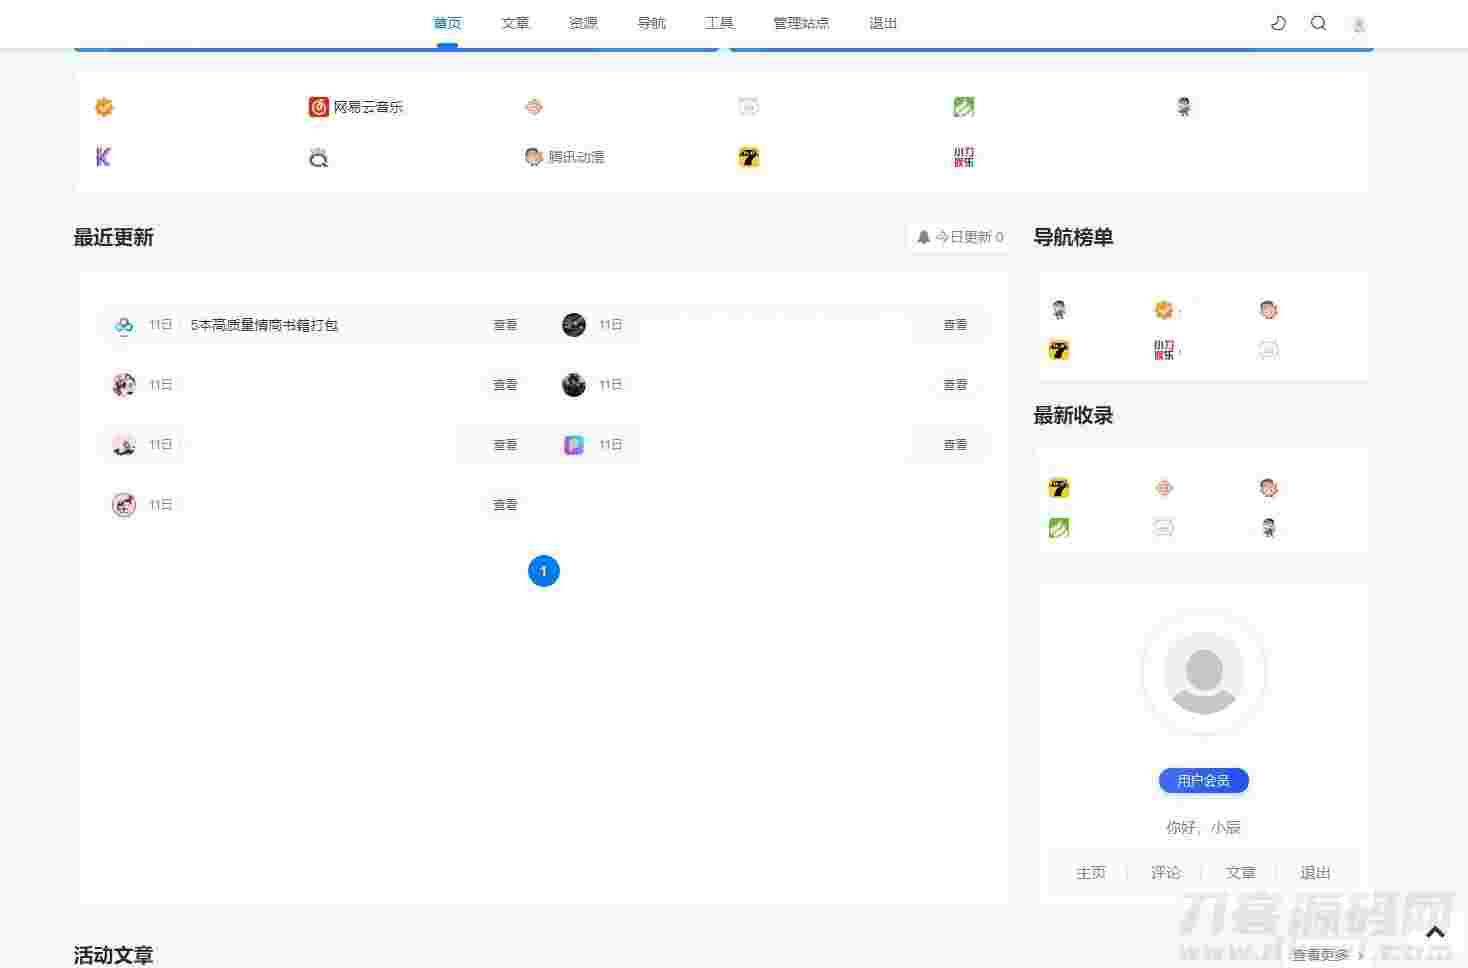The width and height of the screenshot is (1468, 968).
Task: Open the 工具 nav item
Action: coord(719,23)
